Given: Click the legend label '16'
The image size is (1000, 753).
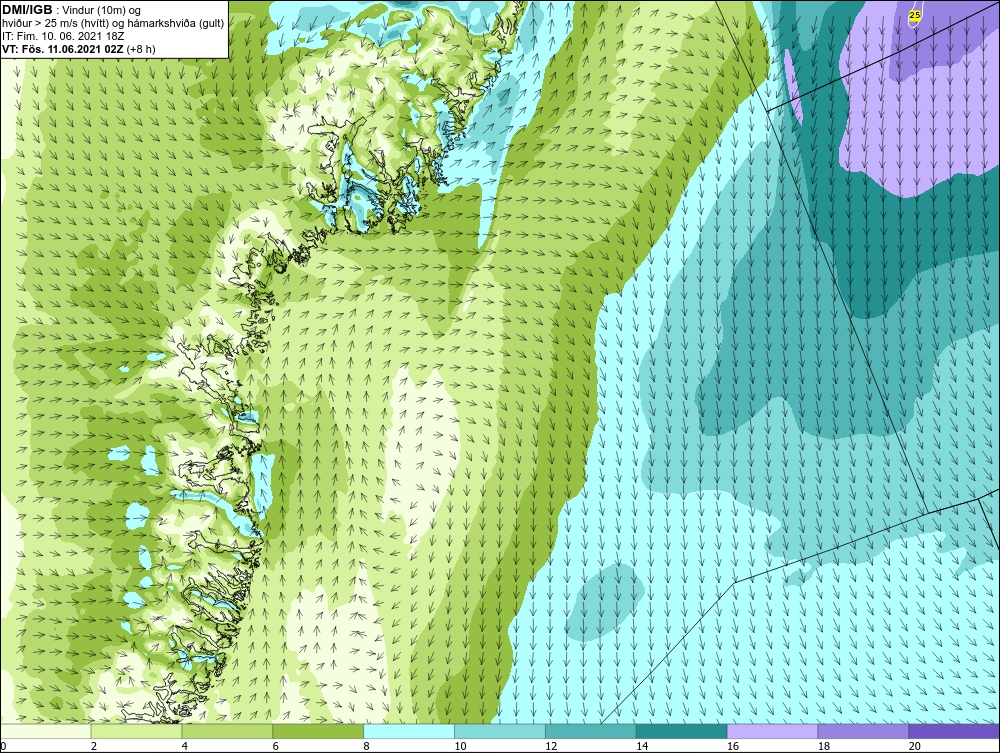Looking at the screenshot, I should click(x=733, y=746).
